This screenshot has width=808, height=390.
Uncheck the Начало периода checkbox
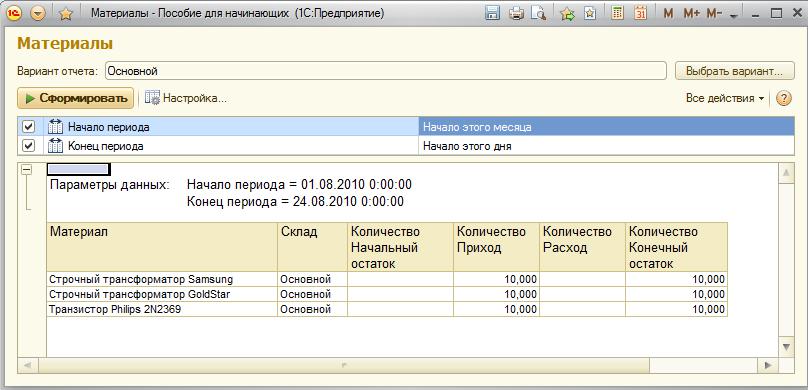tap(29, 127)
